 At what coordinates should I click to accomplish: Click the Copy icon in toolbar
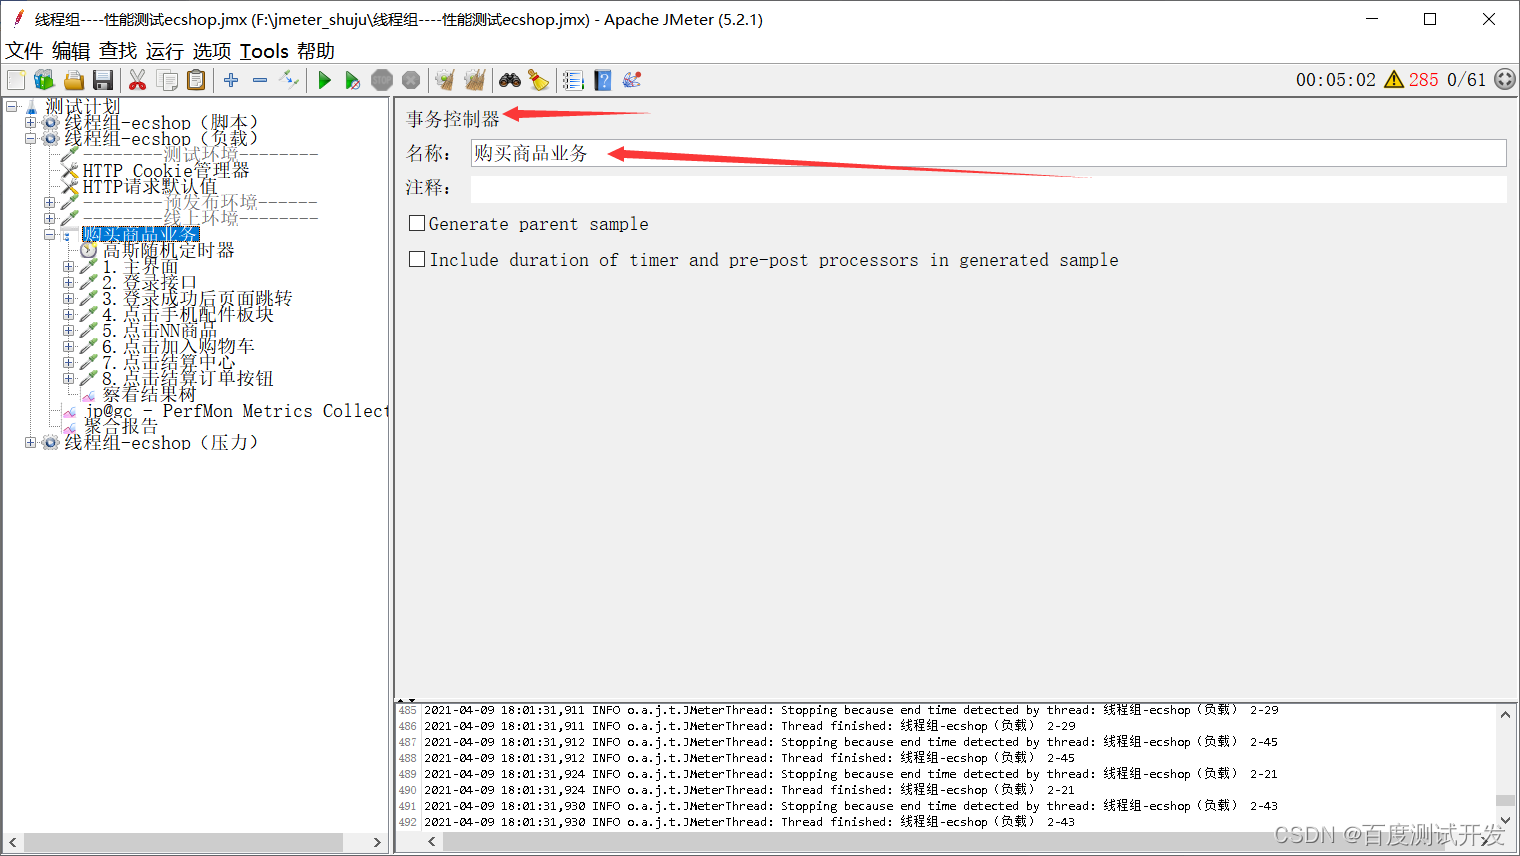pyautogui.click(x=167, y=80)
